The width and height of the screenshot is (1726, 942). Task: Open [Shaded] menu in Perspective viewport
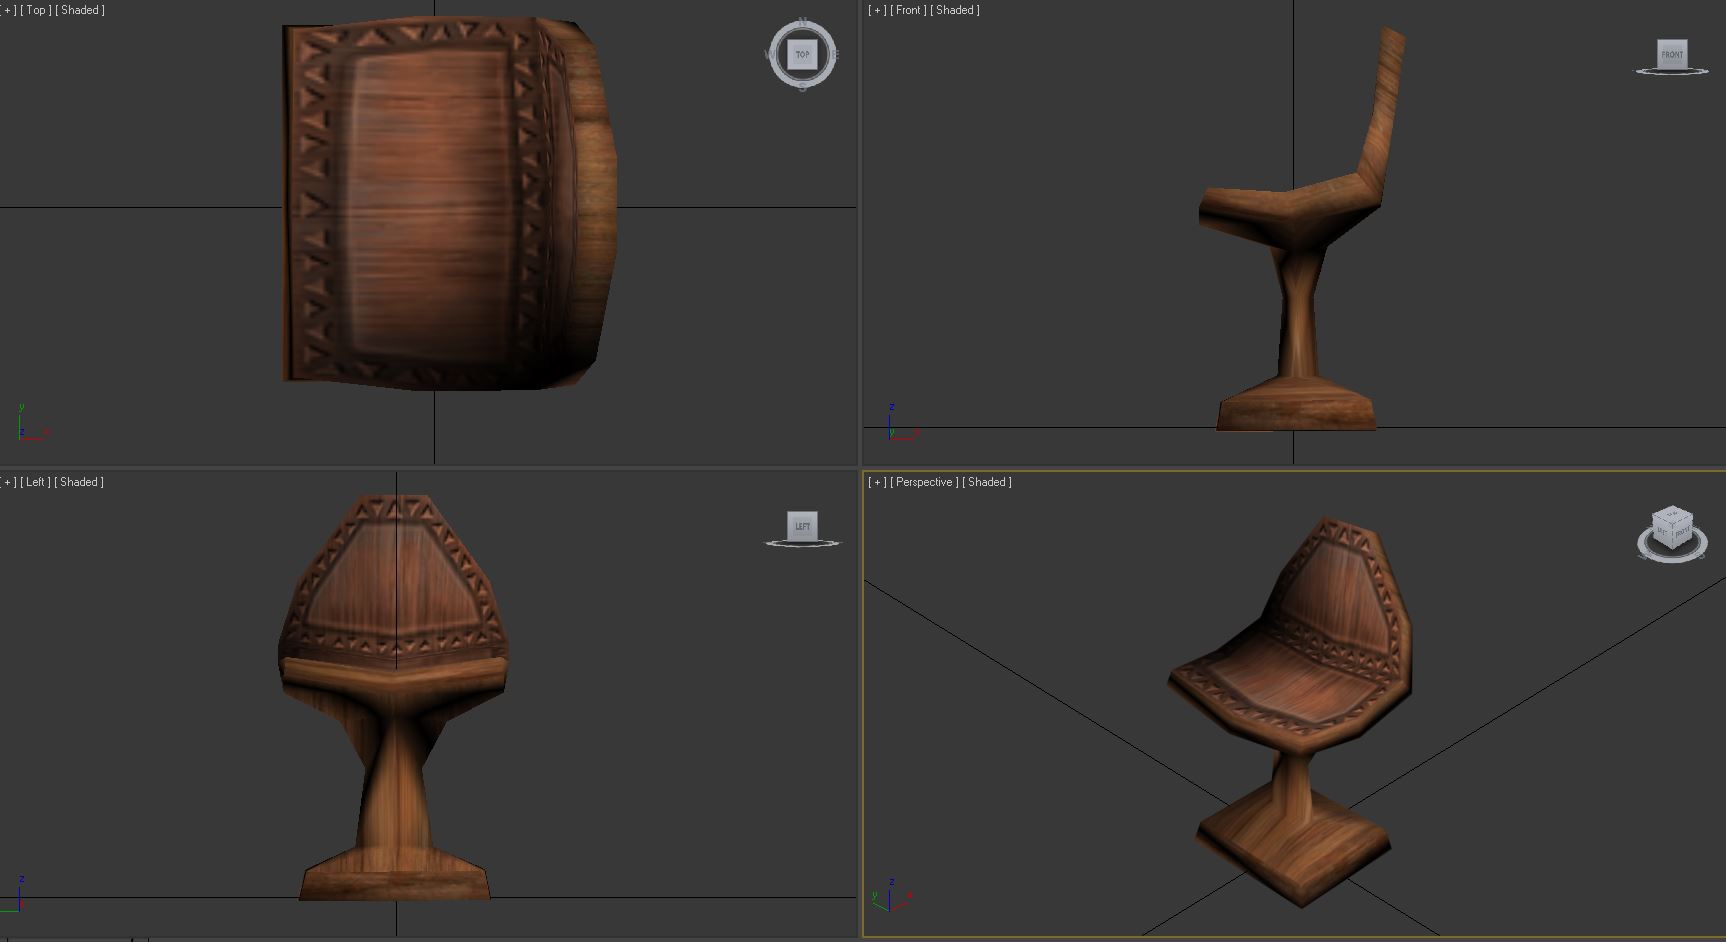pos(987,482)
